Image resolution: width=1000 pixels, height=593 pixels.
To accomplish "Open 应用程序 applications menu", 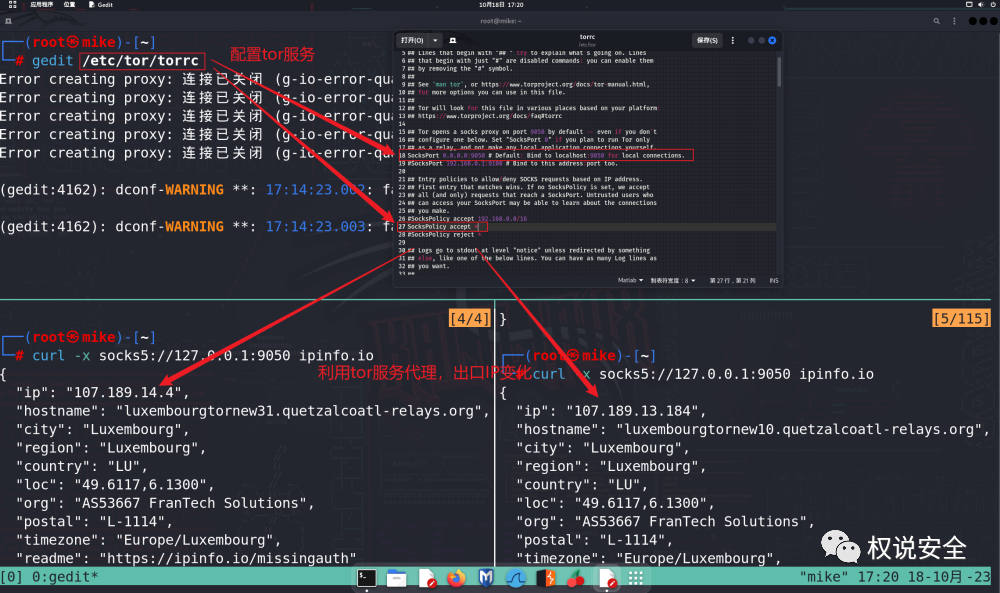I will coord(41,4).
